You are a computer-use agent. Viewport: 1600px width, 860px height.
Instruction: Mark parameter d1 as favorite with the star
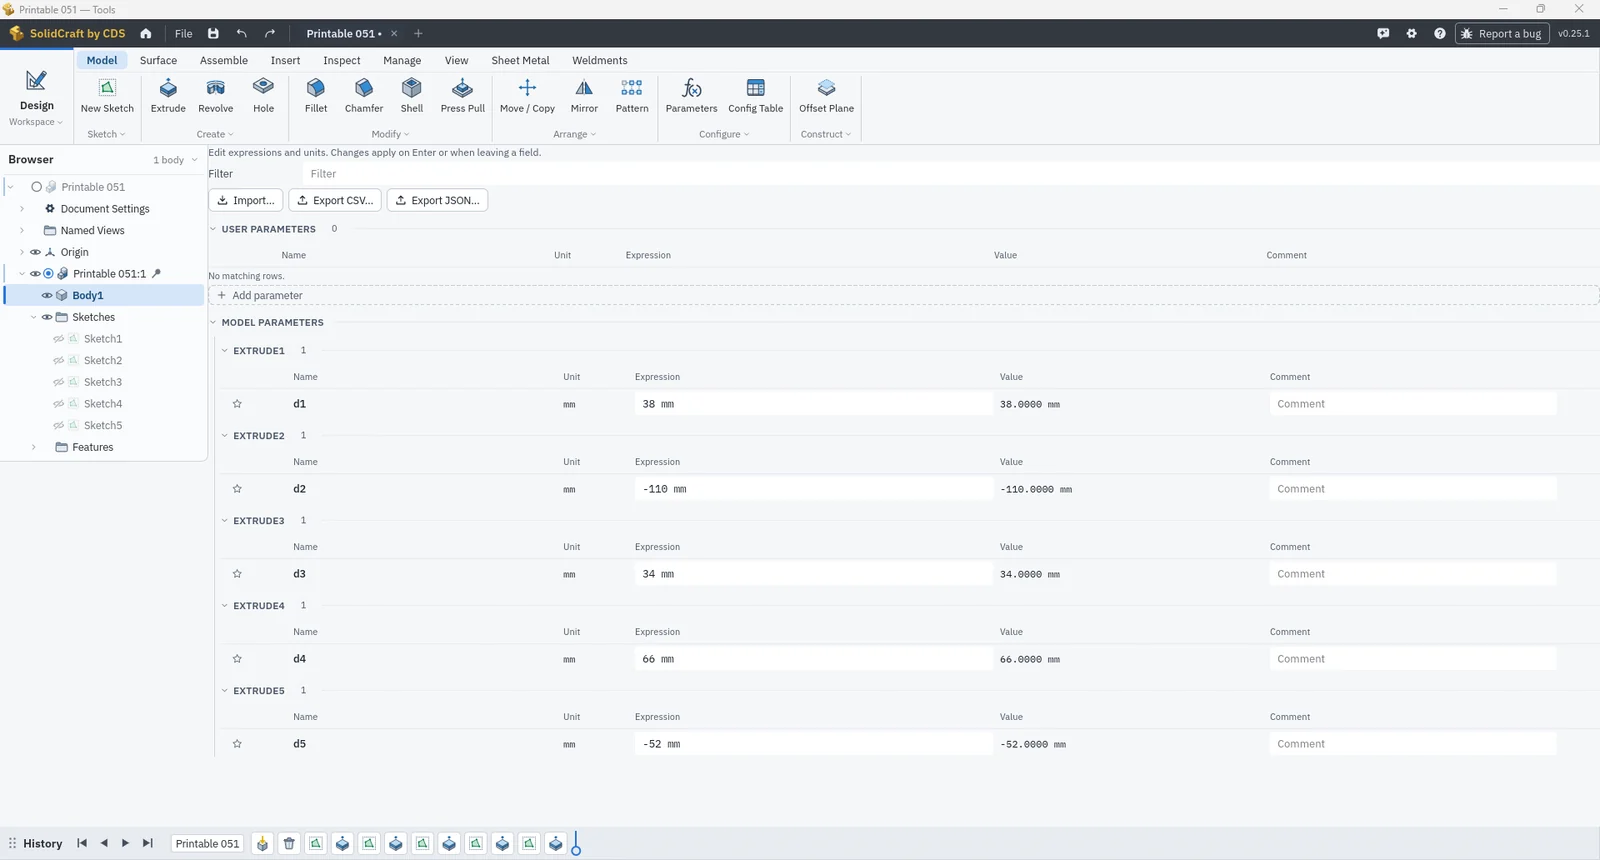click(237, 404)
